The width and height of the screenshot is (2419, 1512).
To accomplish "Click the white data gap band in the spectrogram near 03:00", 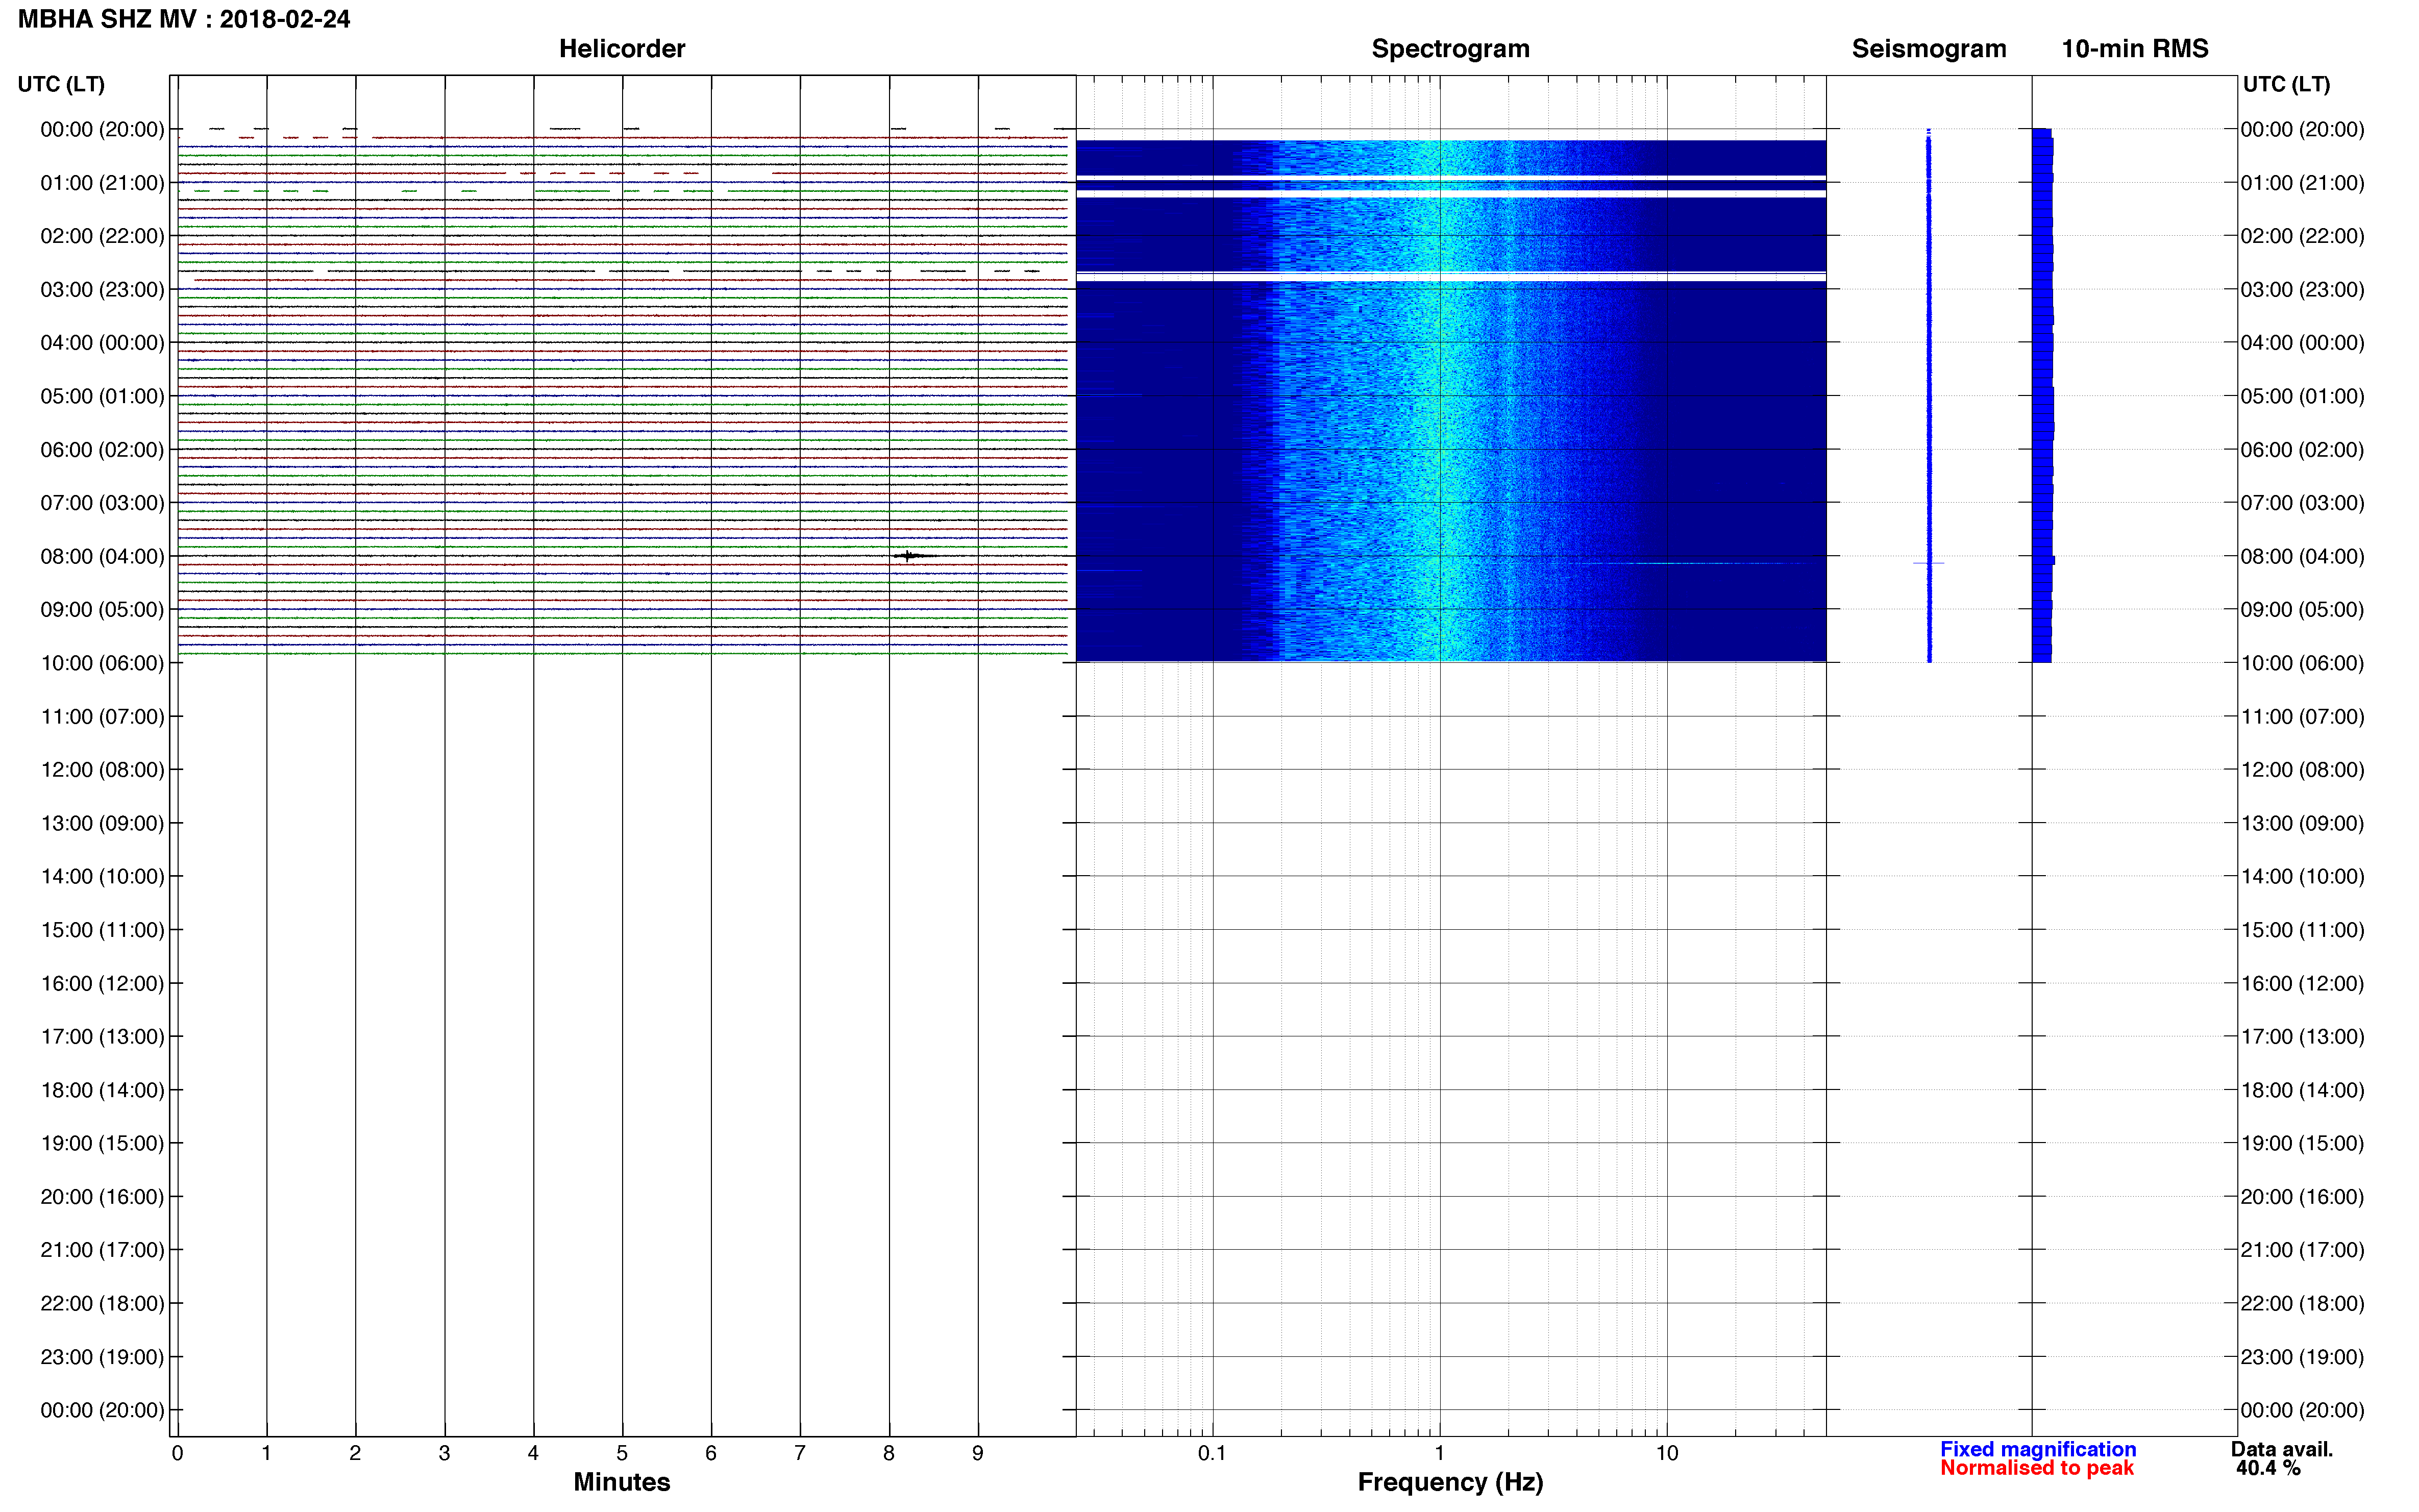I will (x=1450, y=276).
